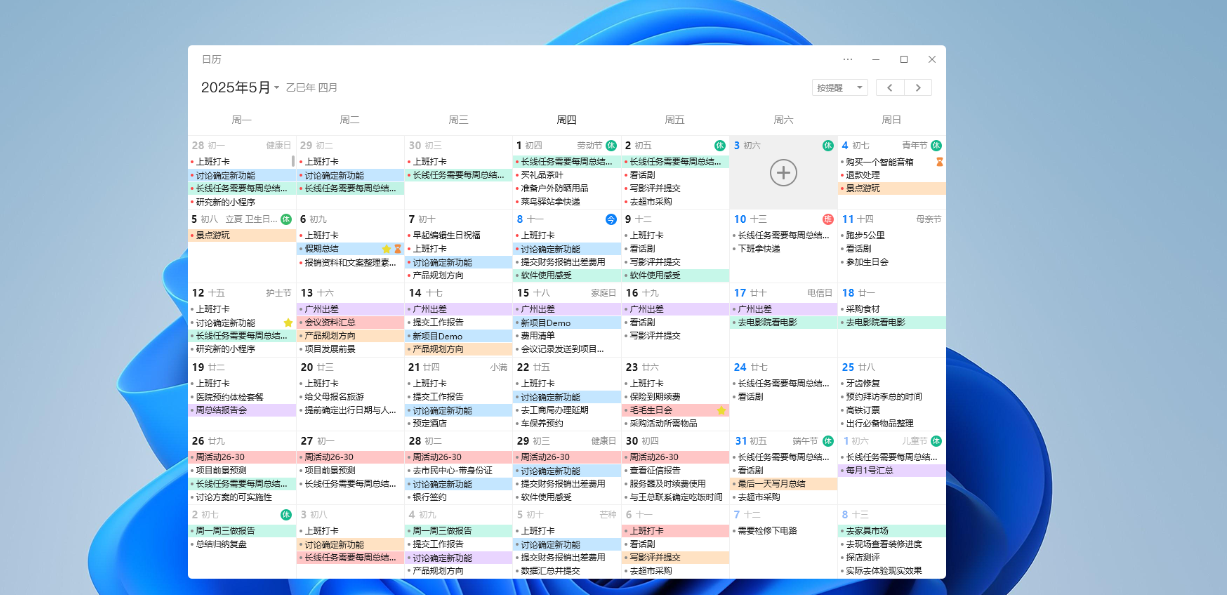
Task: Click the hourglass icon on 假期总结 event
Action: click(x=397, y=249)
